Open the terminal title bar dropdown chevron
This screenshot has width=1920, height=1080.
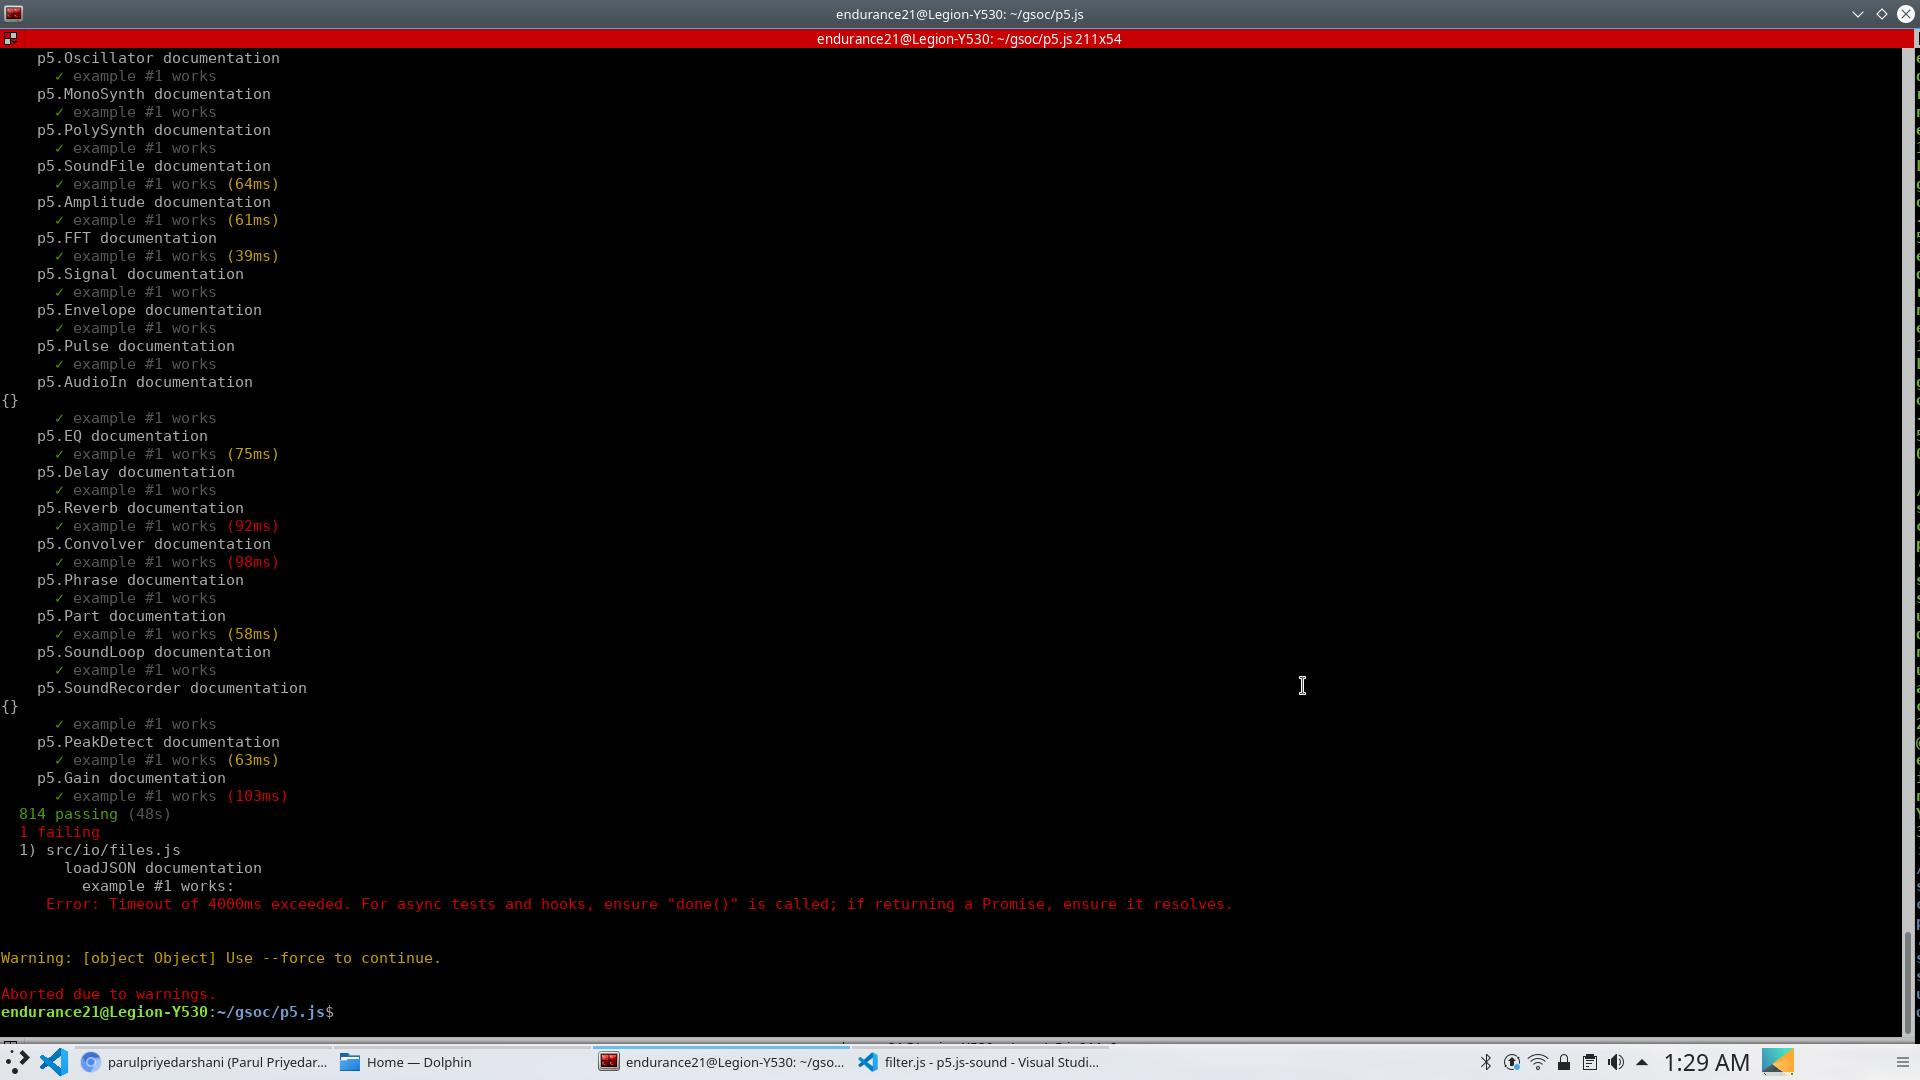point(1857,14)
